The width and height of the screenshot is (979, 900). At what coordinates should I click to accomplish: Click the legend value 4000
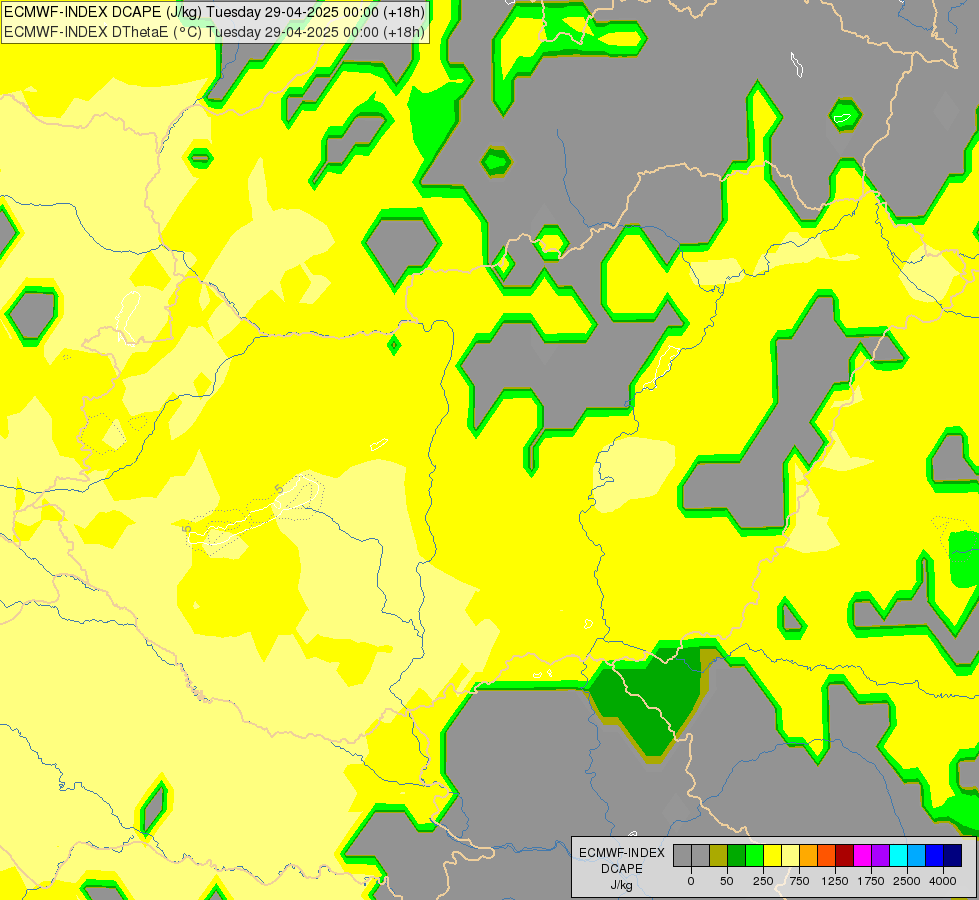click(943, 881)
